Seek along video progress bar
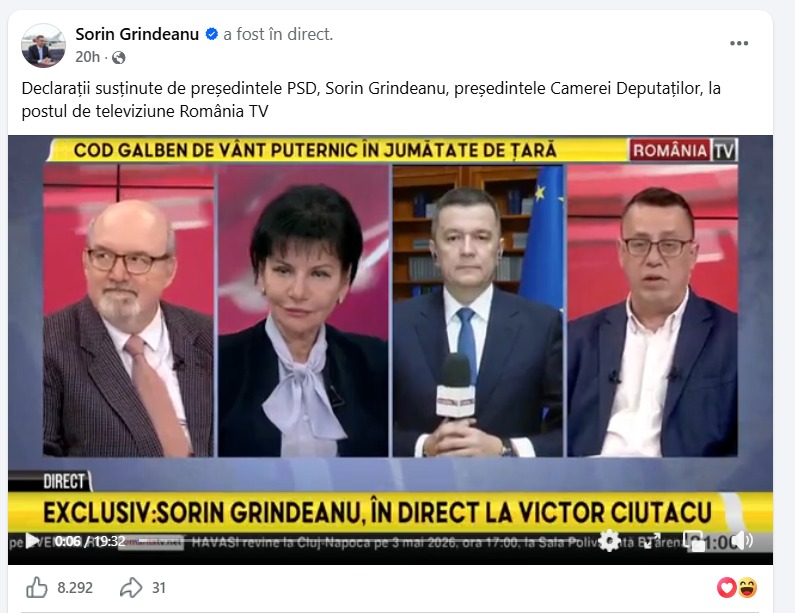 click(365, 541)
